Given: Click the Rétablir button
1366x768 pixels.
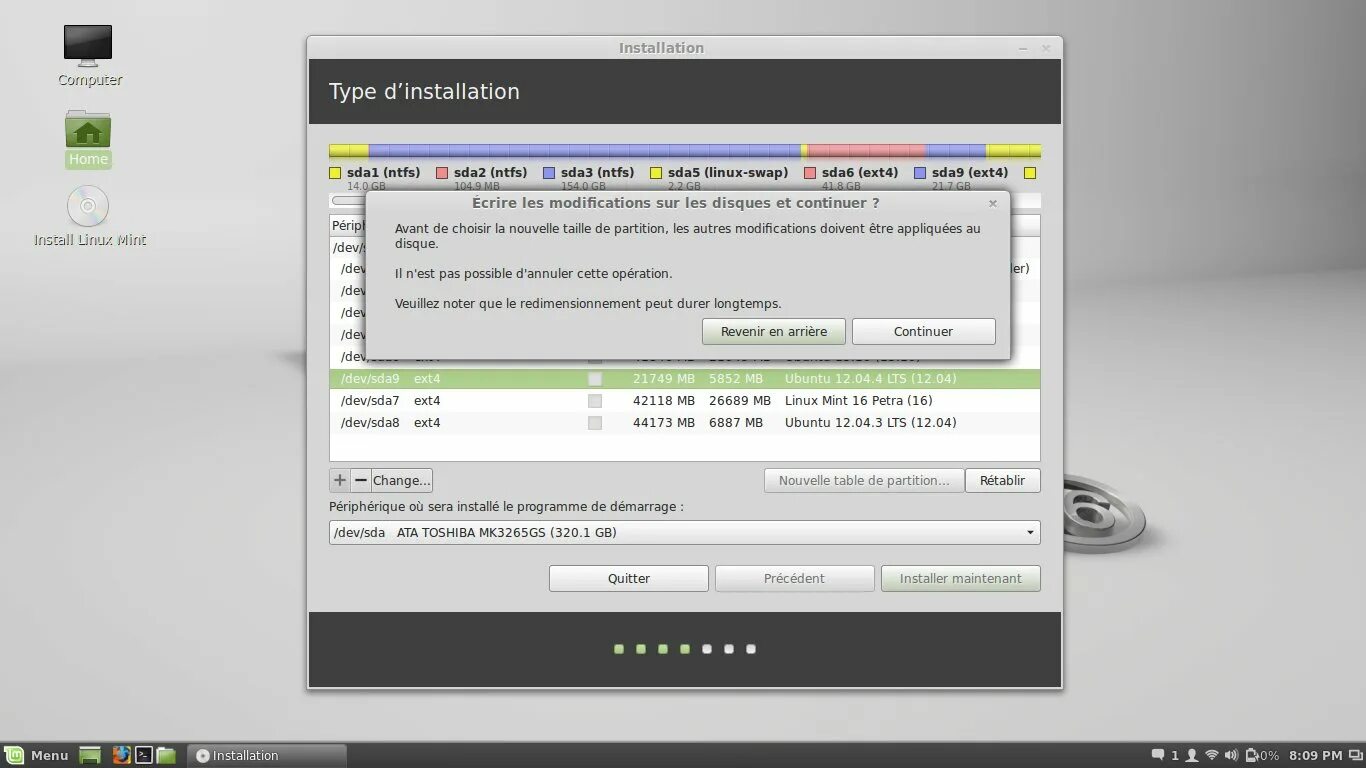Looking at the screenshot, I should point(1003,480).
